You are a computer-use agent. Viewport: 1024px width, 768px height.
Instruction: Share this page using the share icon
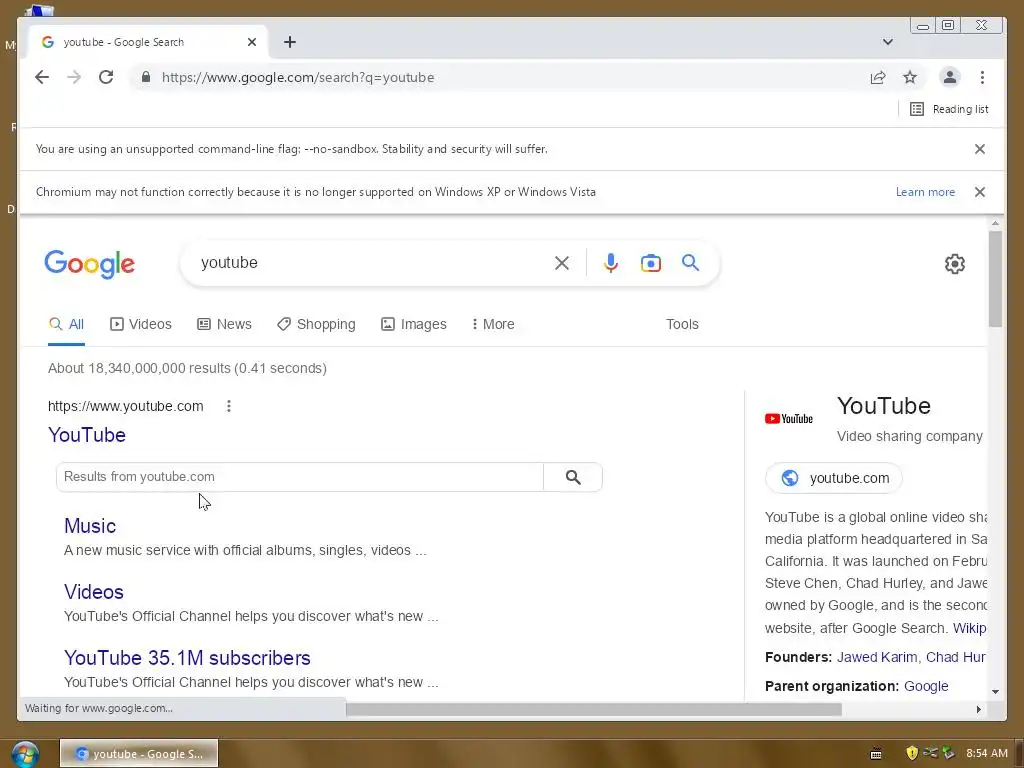click(878, 77)
